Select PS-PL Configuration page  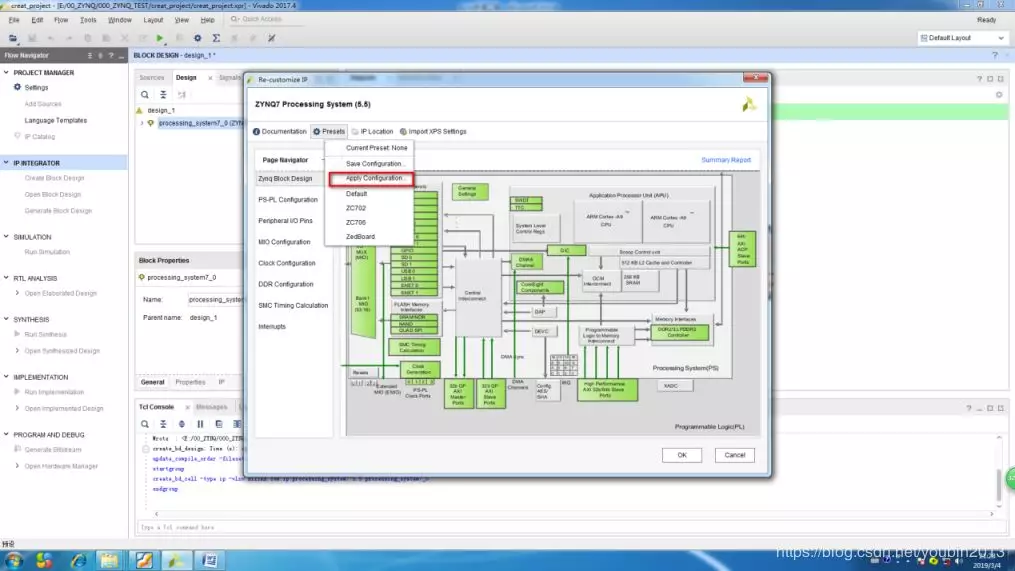point(288,200)
